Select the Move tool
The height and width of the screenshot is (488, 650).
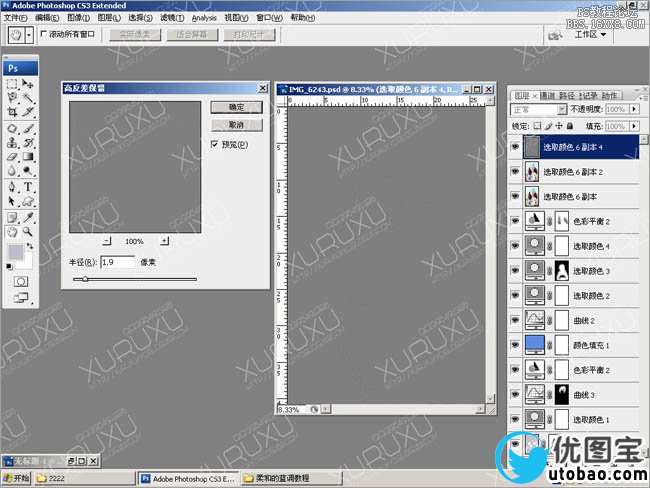[28, 84]
